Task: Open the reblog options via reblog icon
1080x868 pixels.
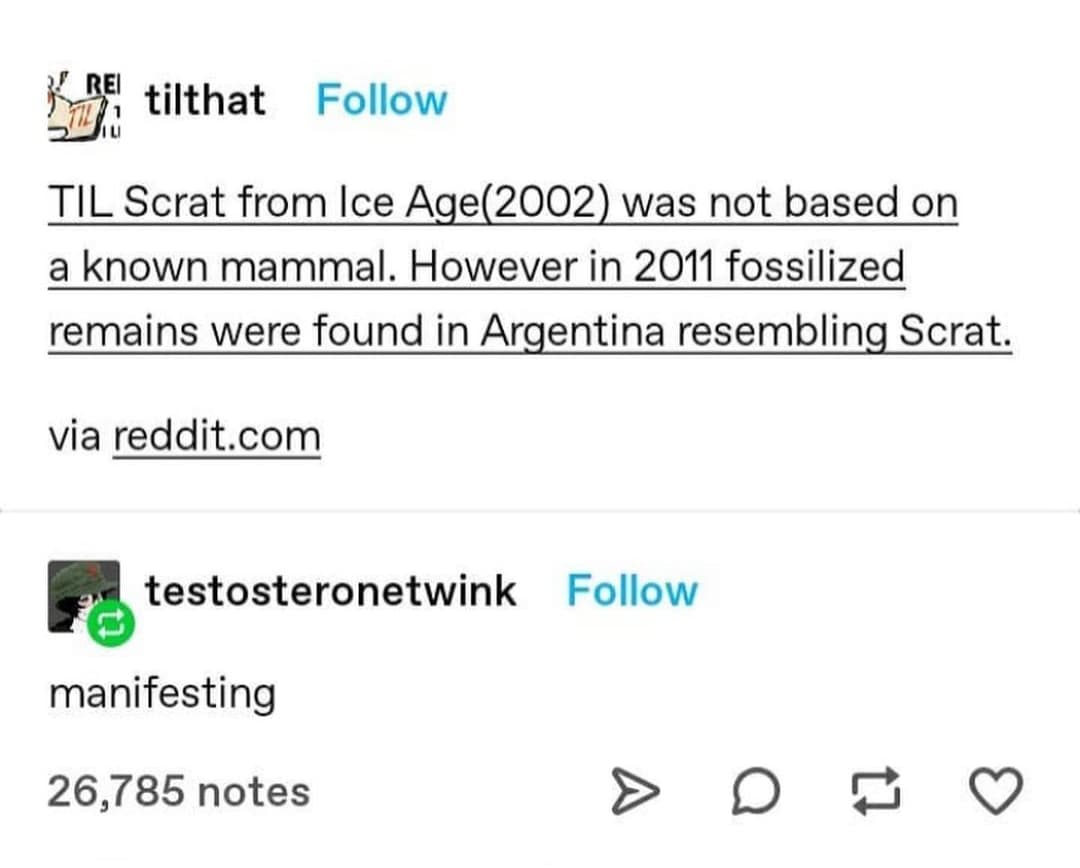Action: click(875, 790)
